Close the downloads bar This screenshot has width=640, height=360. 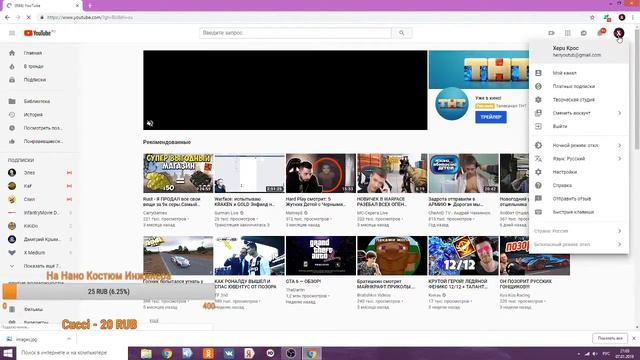[x=634, y=338]
